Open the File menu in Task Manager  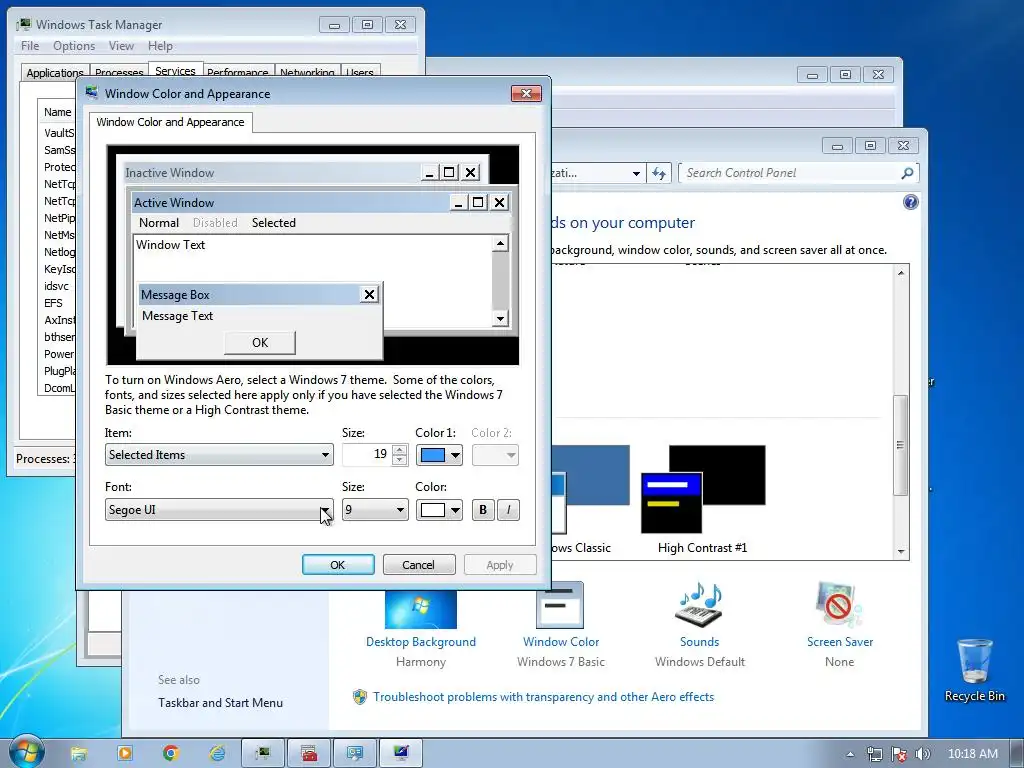coord(30,46)
